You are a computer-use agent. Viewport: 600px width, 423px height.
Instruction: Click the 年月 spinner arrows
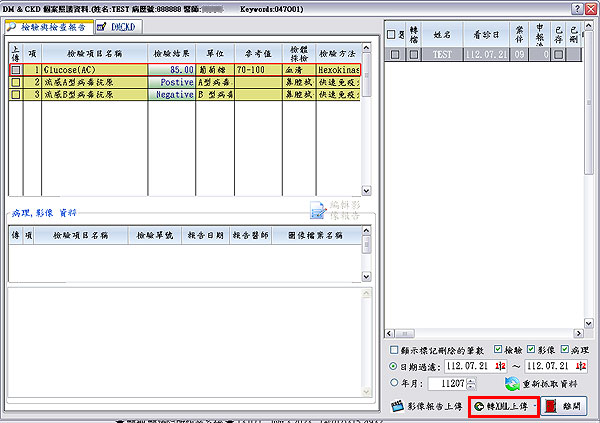click(x=471, y=384)
